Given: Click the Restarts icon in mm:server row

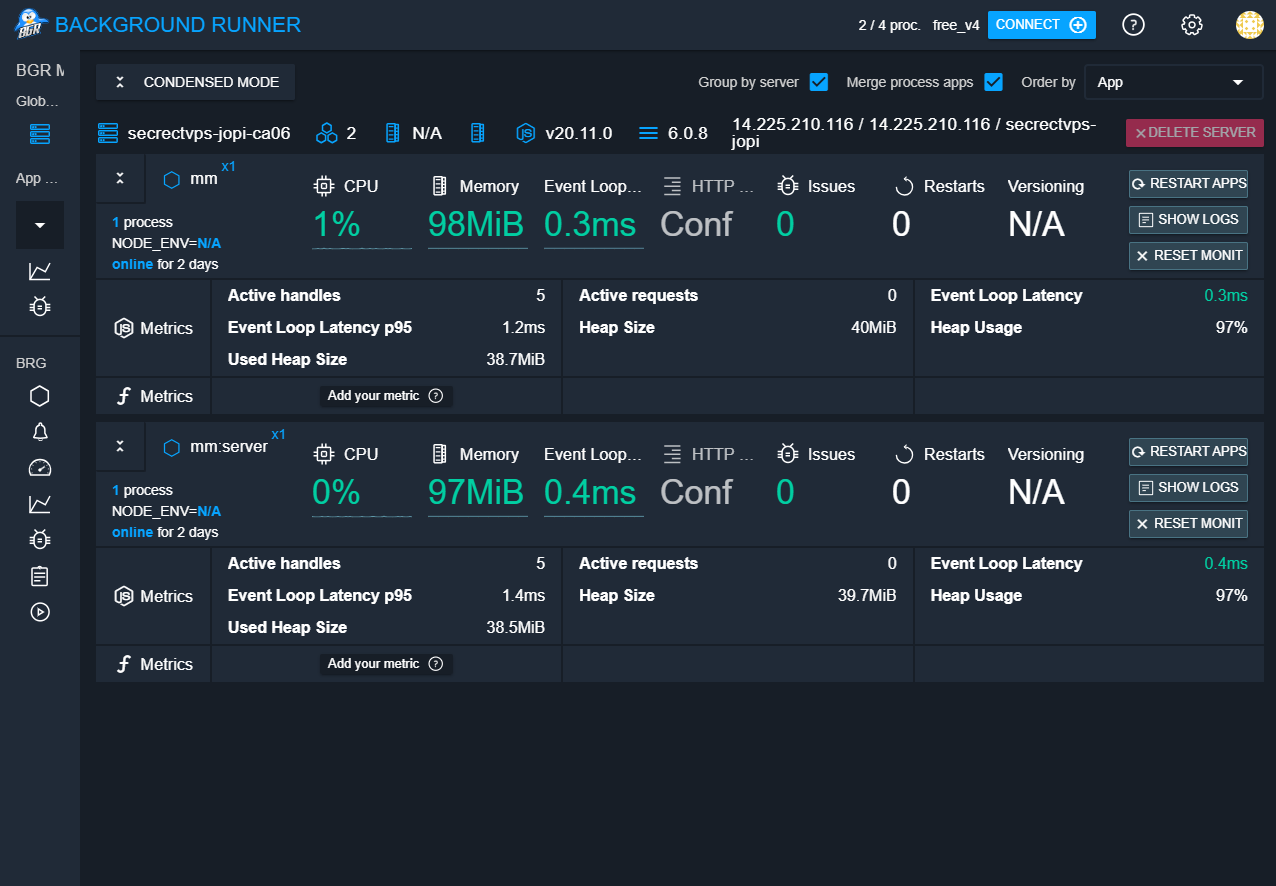Looking at the screenshot, I should click(x=904, y=455).
